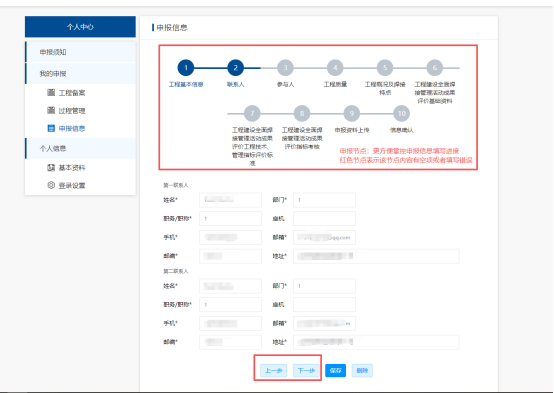Open step 10 circle 信息确认
Screen dimensions: 554x393
click(402, 113)
